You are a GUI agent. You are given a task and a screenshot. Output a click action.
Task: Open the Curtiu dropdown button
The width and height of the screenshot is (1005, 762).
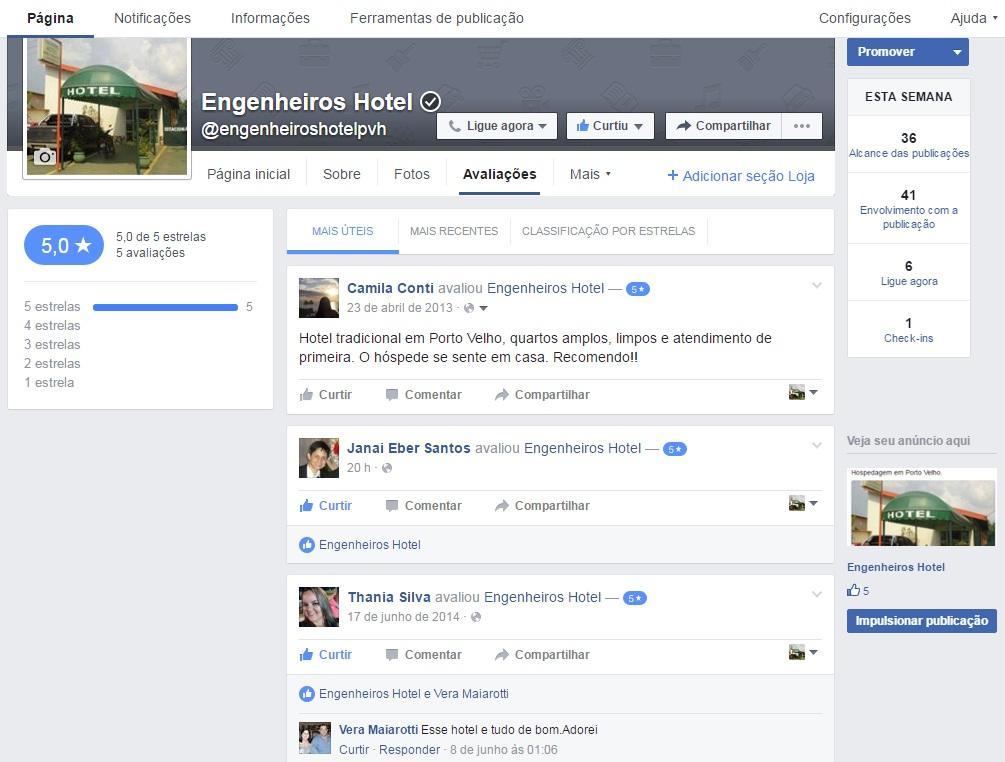click(x=610, y=126)
